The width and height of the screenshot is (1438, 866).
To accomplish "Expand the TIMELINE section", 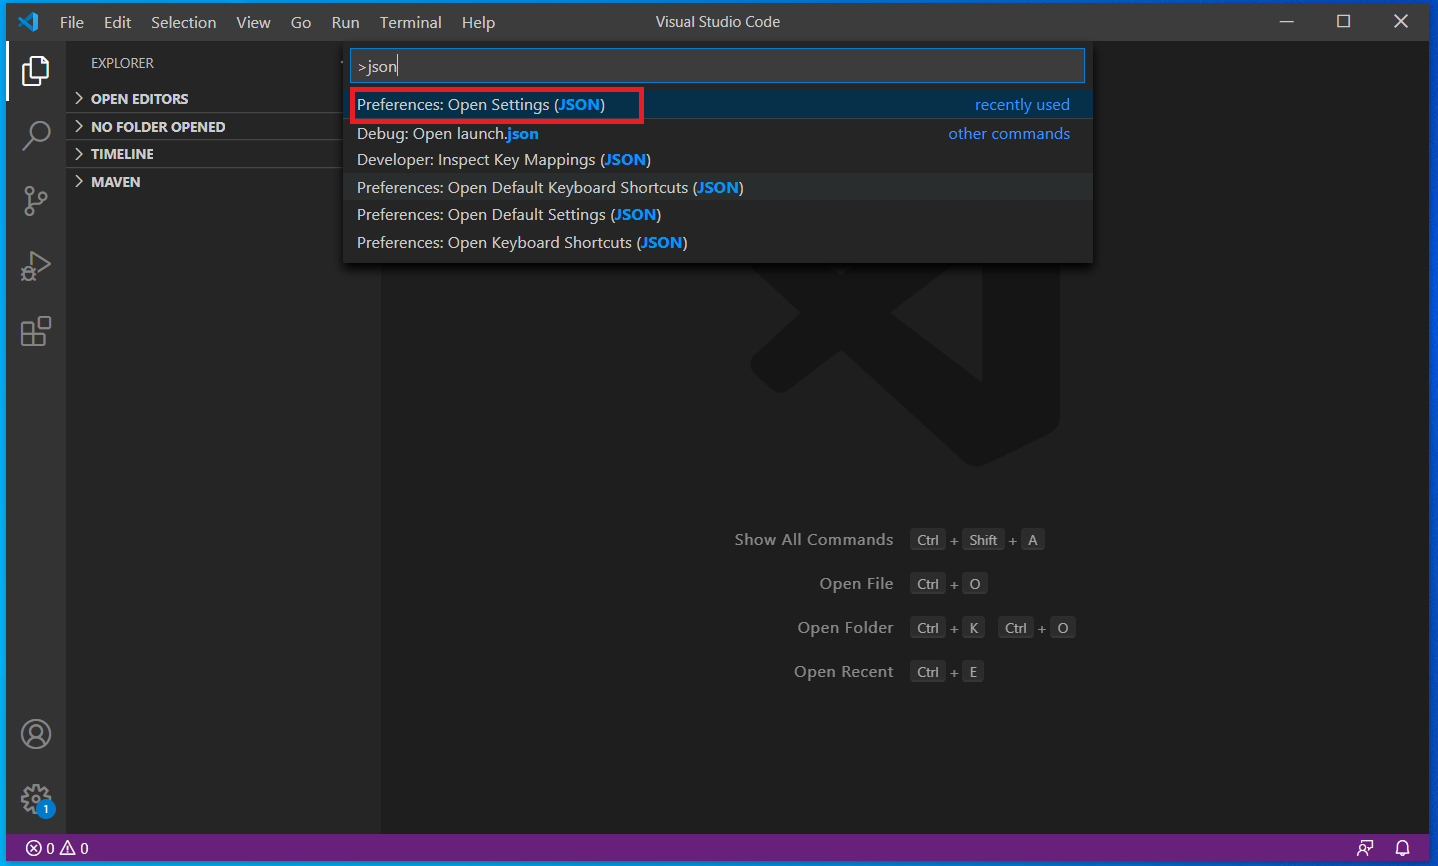I will [x=120, y=153].
